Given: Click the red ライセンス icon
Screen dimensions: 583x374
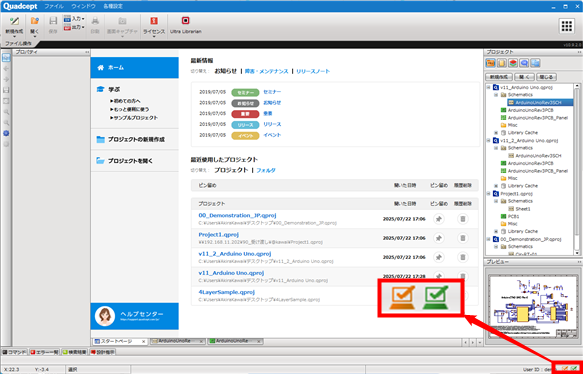Looking at the screenshot, I should pyautogui.click(x=154, y=21).
